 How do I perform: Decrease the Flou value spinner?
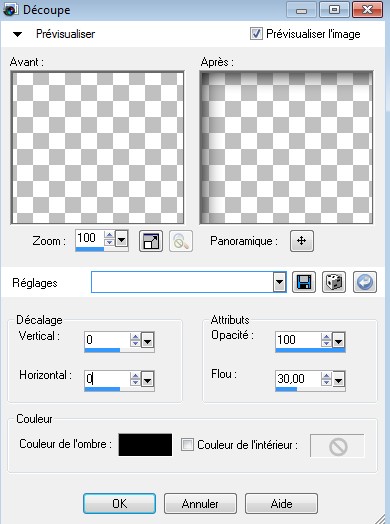pos(326,383)
